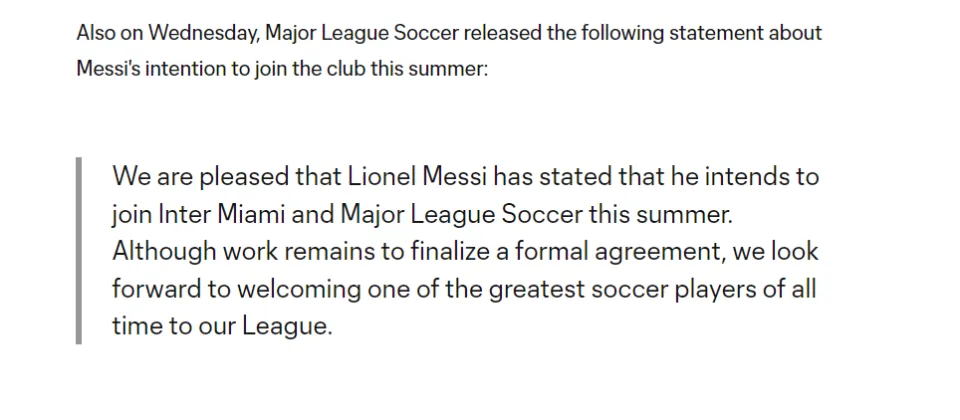Click the words "this summer." in the quote
The width and height of the screenshot is (960, 420).
coord(661,214)
